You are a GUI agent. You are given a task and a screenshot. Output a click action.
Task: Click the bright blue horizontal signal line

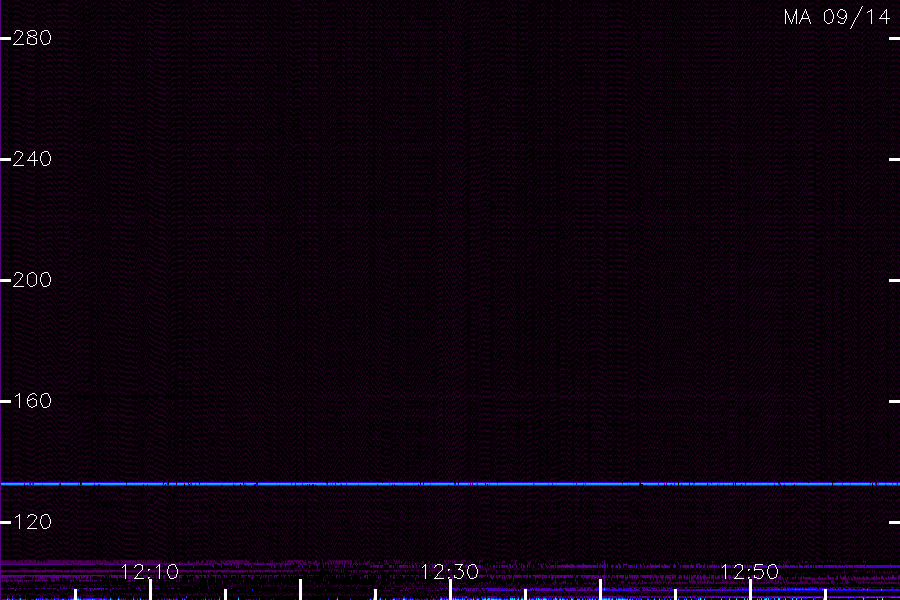(450, 484)
